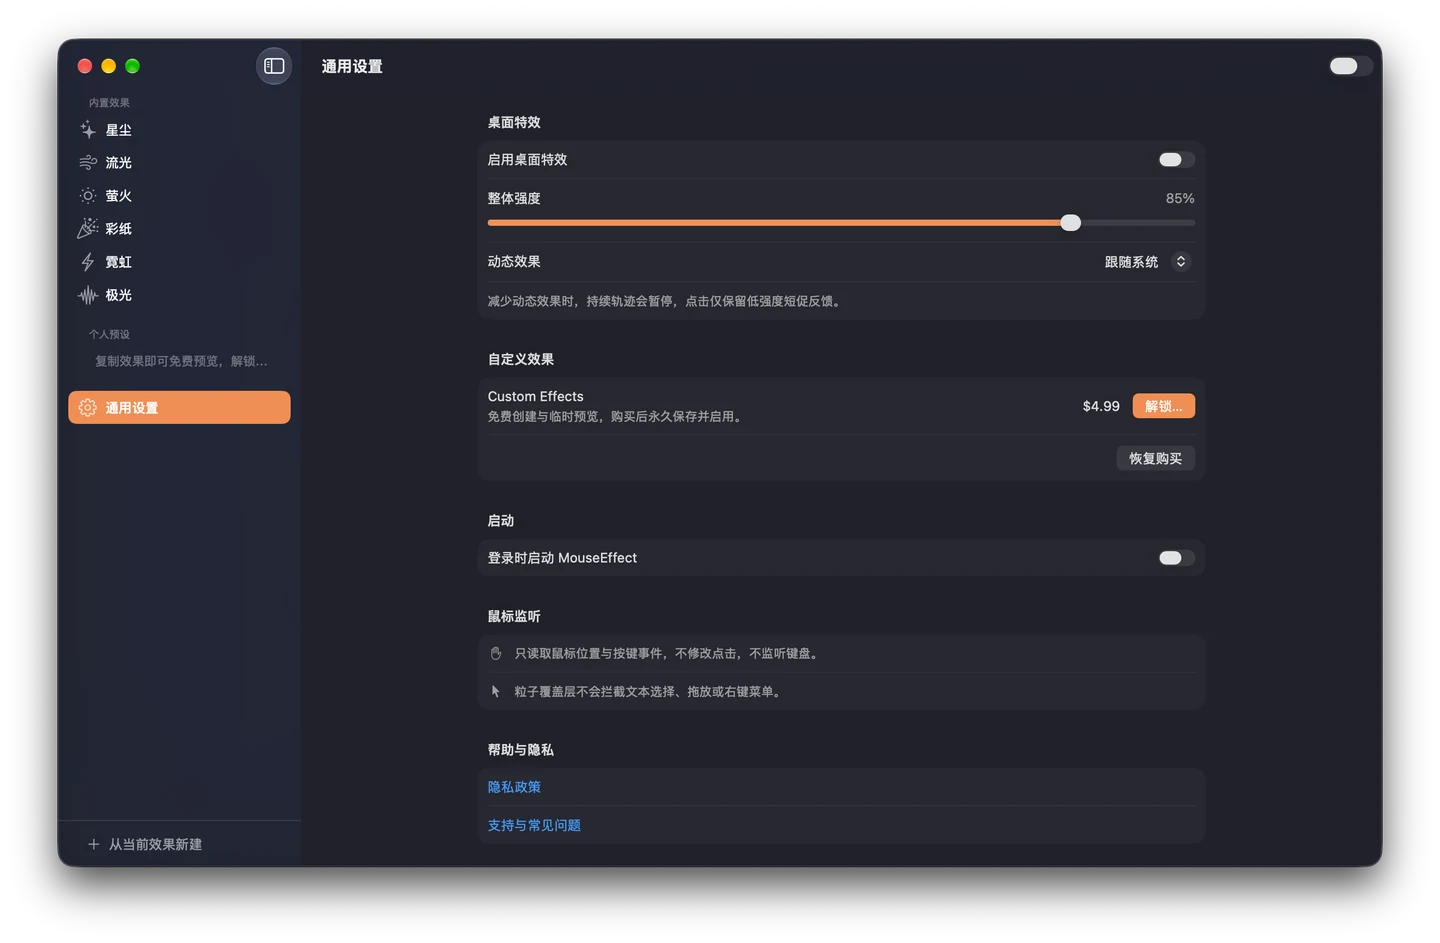Image resolution: width=1440 pixels, height=943 pixels.
Task: Select the 极光 effect in sidebar
Action: (x=179, y=295)
